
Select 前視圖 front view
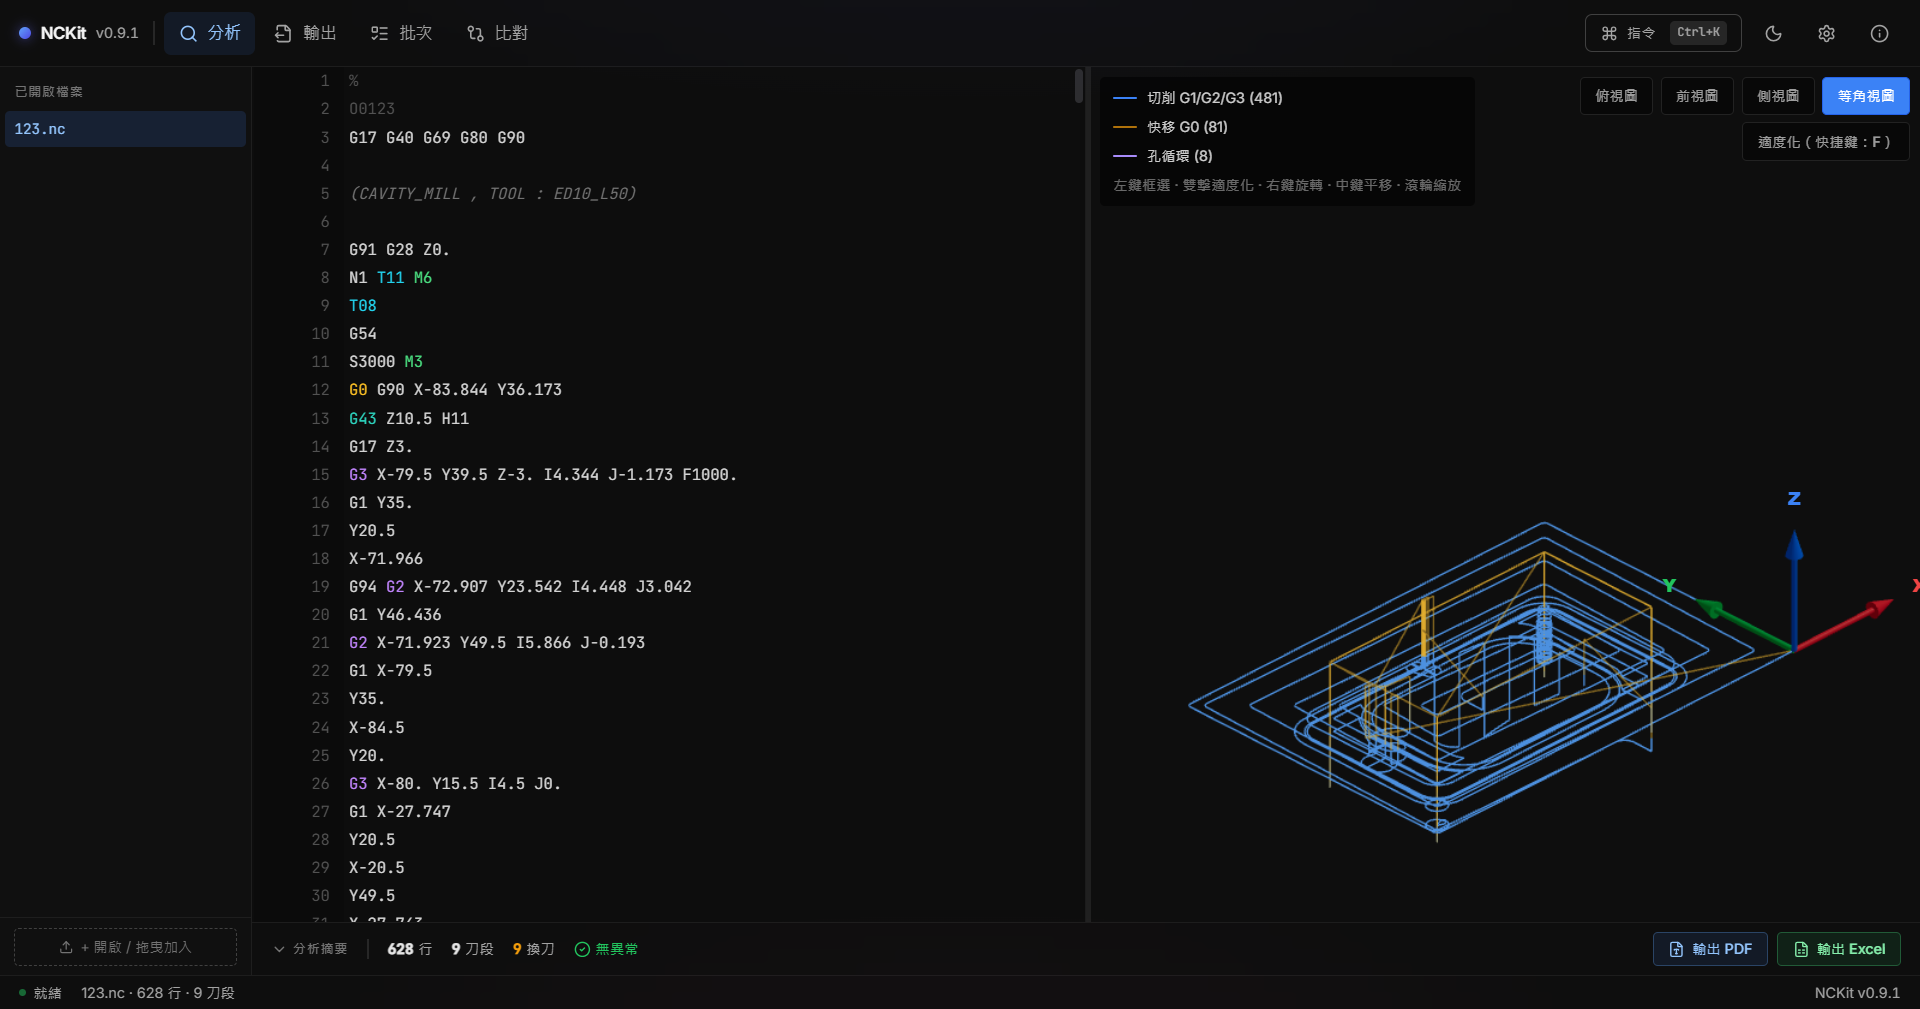click(1697, 96)
